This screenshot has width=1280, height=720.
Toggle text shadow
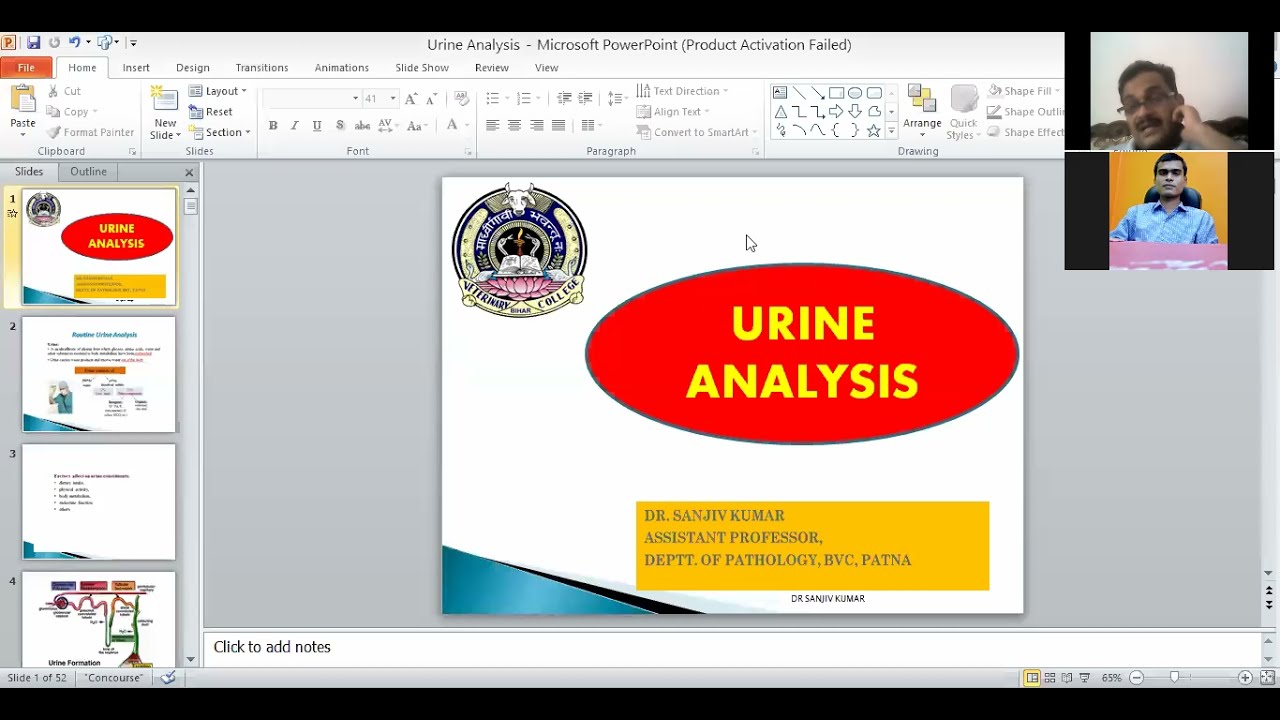(x=340, y=125)
